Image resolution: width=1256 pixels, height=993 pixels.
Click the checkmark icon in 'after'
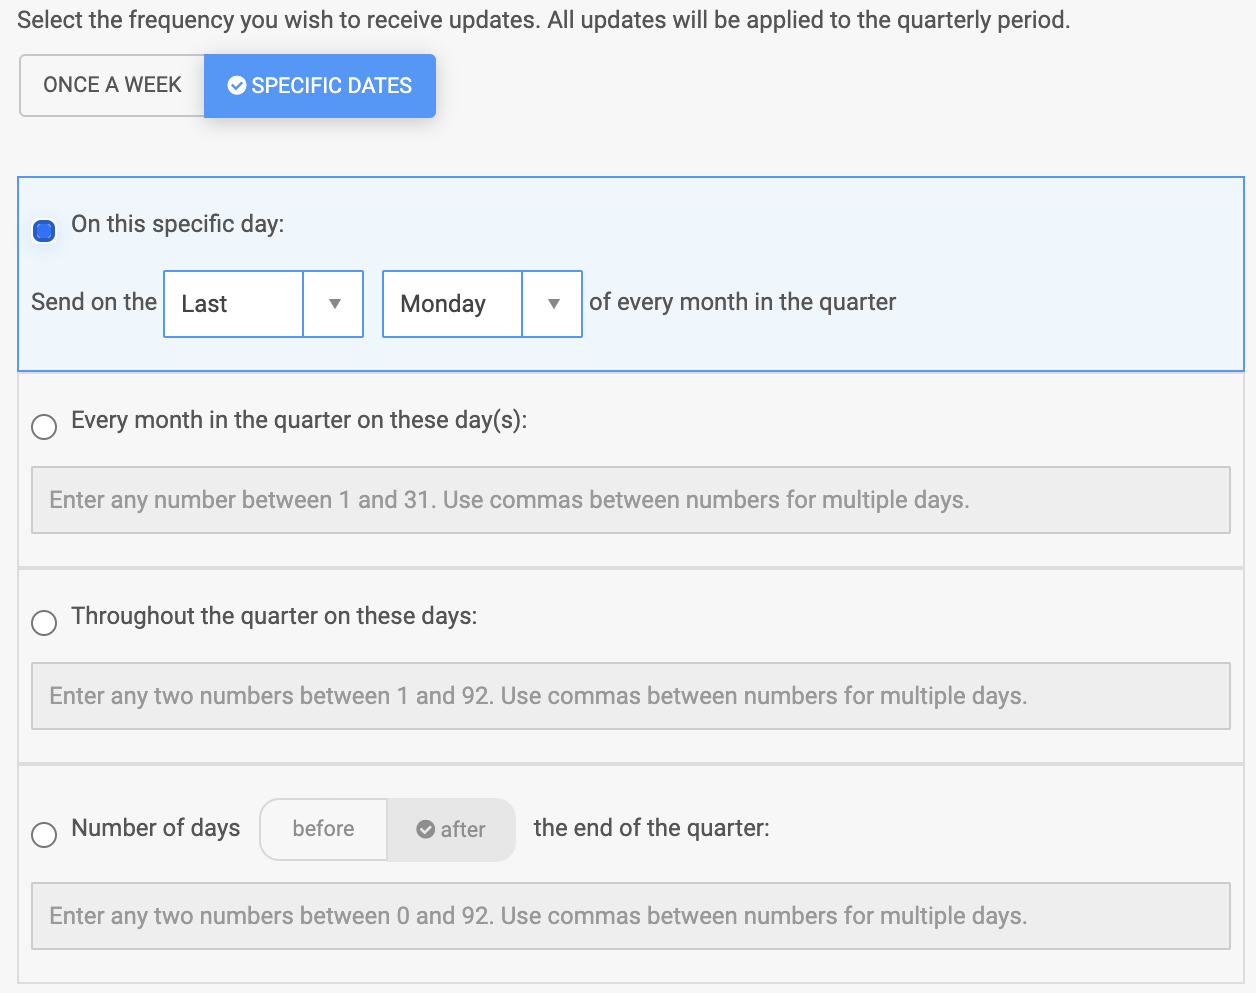tap(426, 829)
